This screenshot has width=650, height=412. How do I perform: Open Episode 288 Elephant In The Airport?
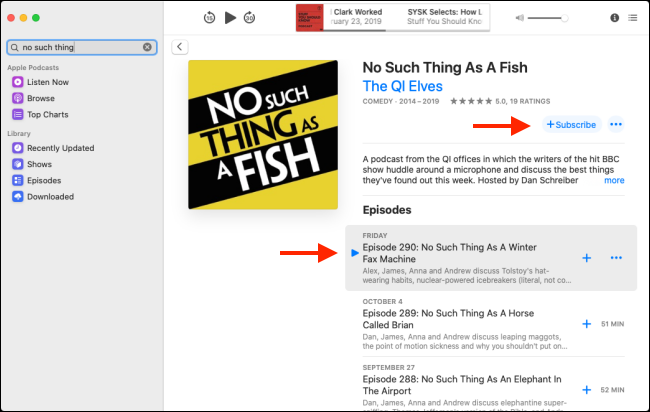[x=462, y=385]
